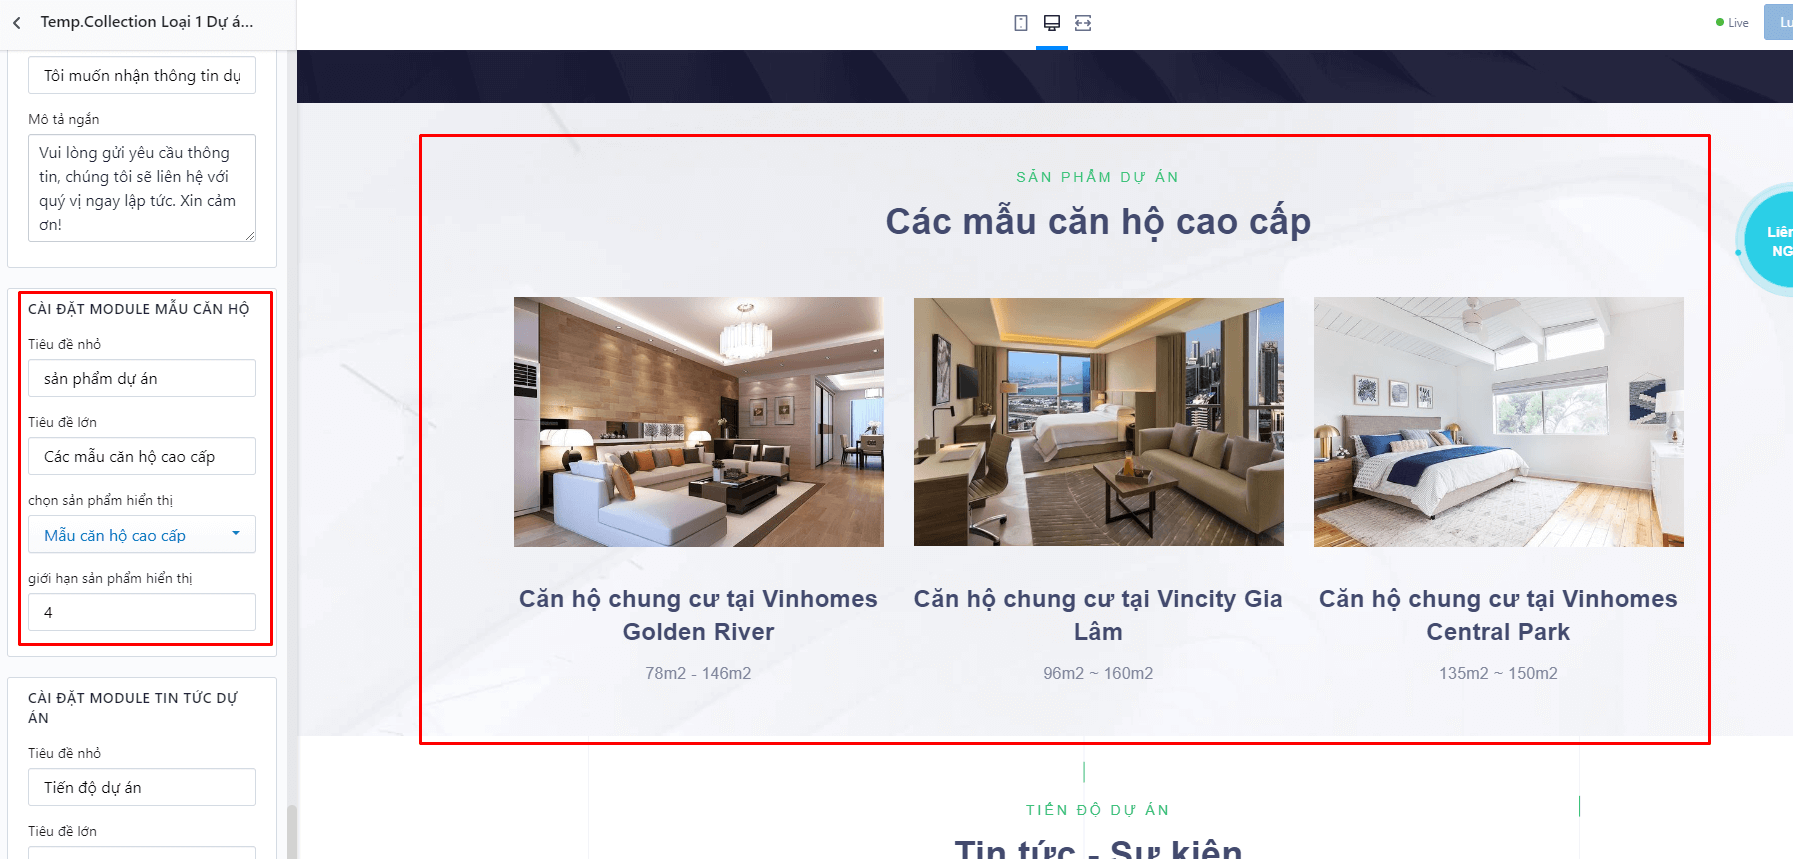Click the Vinhomes Central Park apartment photo
Viewport: 1793px width, 859px height.
pyautogui.click(x=1499, y=422)
